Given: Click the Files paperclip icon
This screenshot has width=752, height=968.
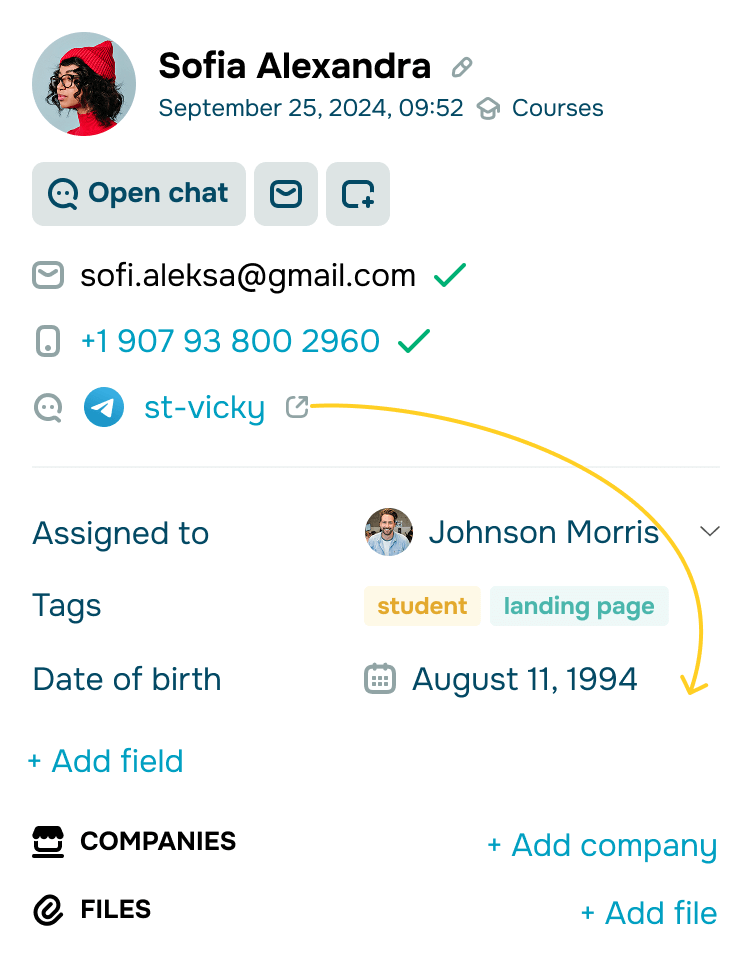Looking at the screenshot, I should tap(47, 909).
